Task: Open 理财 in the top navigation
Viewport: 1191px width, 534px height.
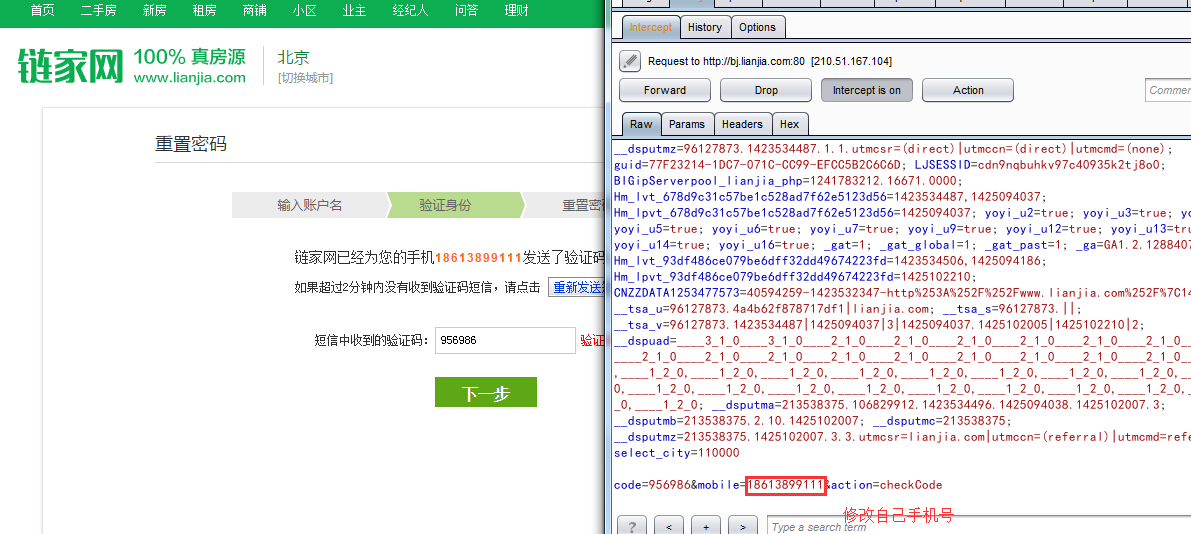Action: tap(517, 10)
